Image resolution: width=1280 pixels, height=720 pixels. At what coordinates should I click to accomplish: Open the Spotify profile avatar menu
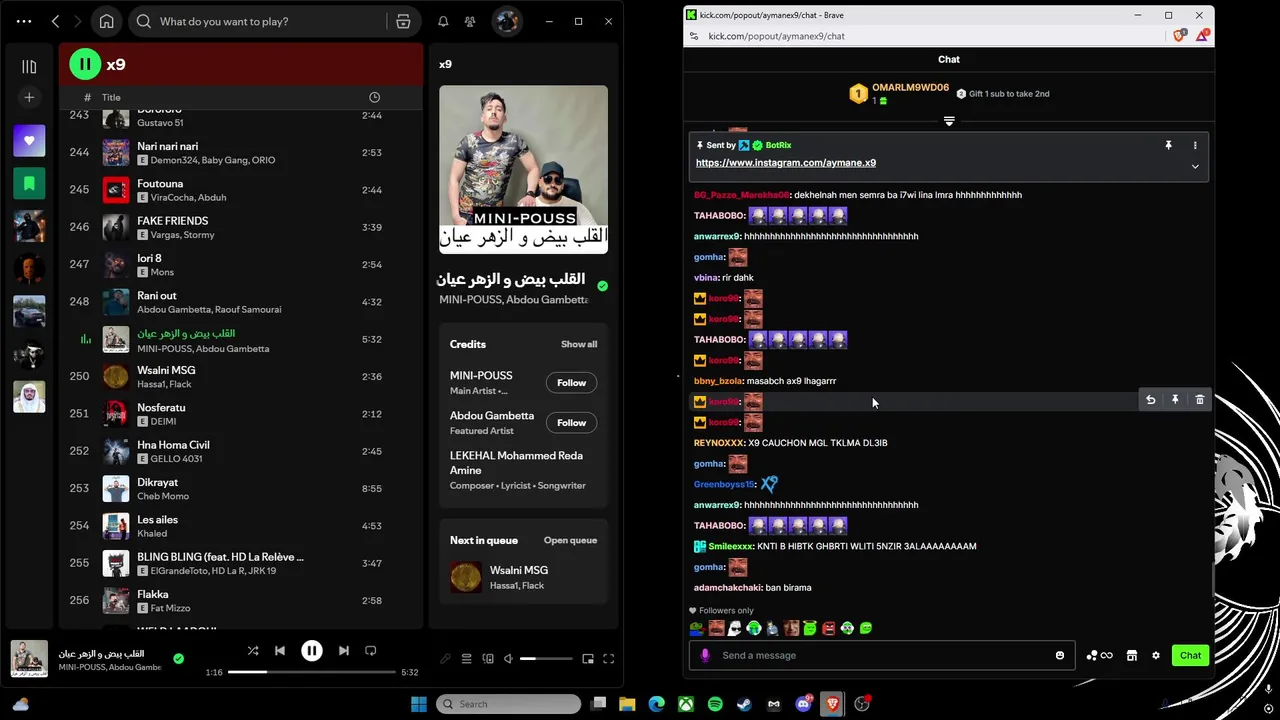click(507, 21)
